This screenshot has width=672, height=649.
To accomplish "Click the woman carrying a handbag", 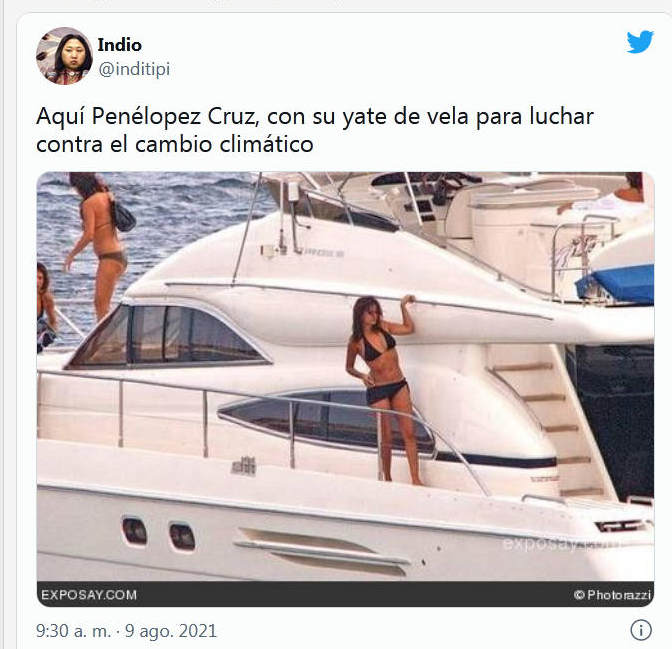I will [100, 244].
